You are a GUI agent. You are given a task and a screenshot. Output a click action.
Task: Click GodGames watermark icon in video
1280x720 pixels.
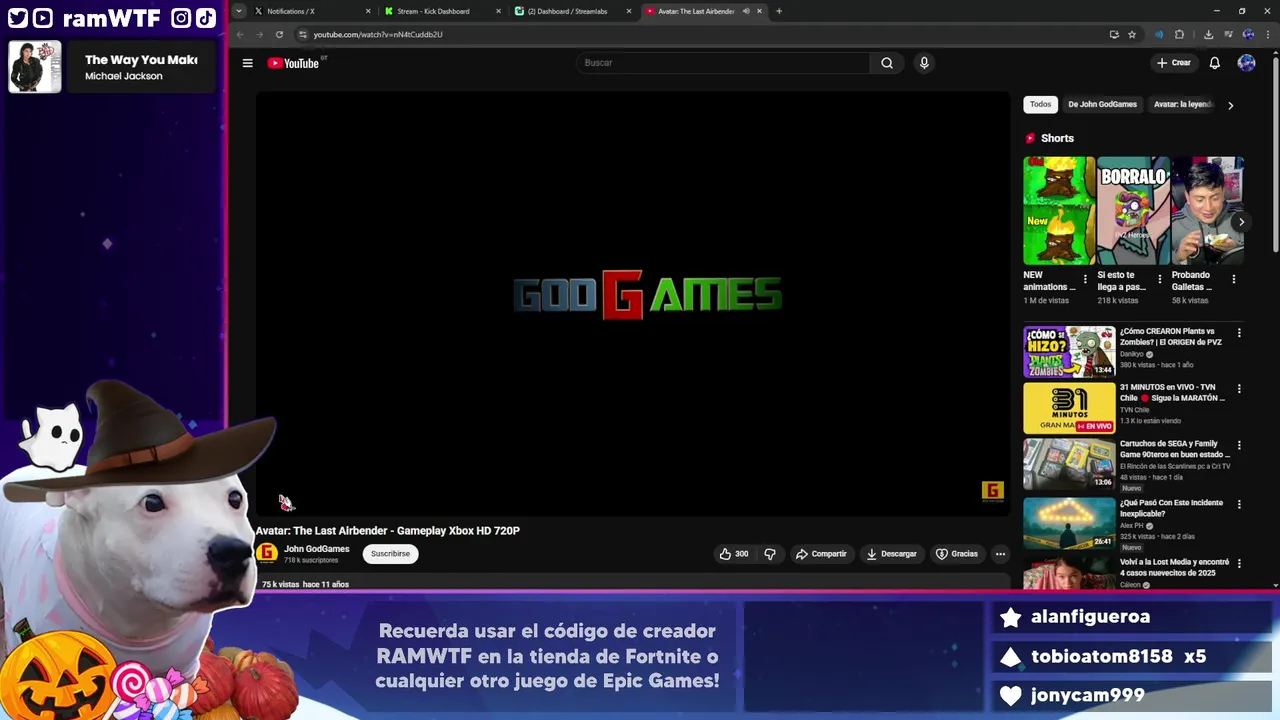pos(992,490)
